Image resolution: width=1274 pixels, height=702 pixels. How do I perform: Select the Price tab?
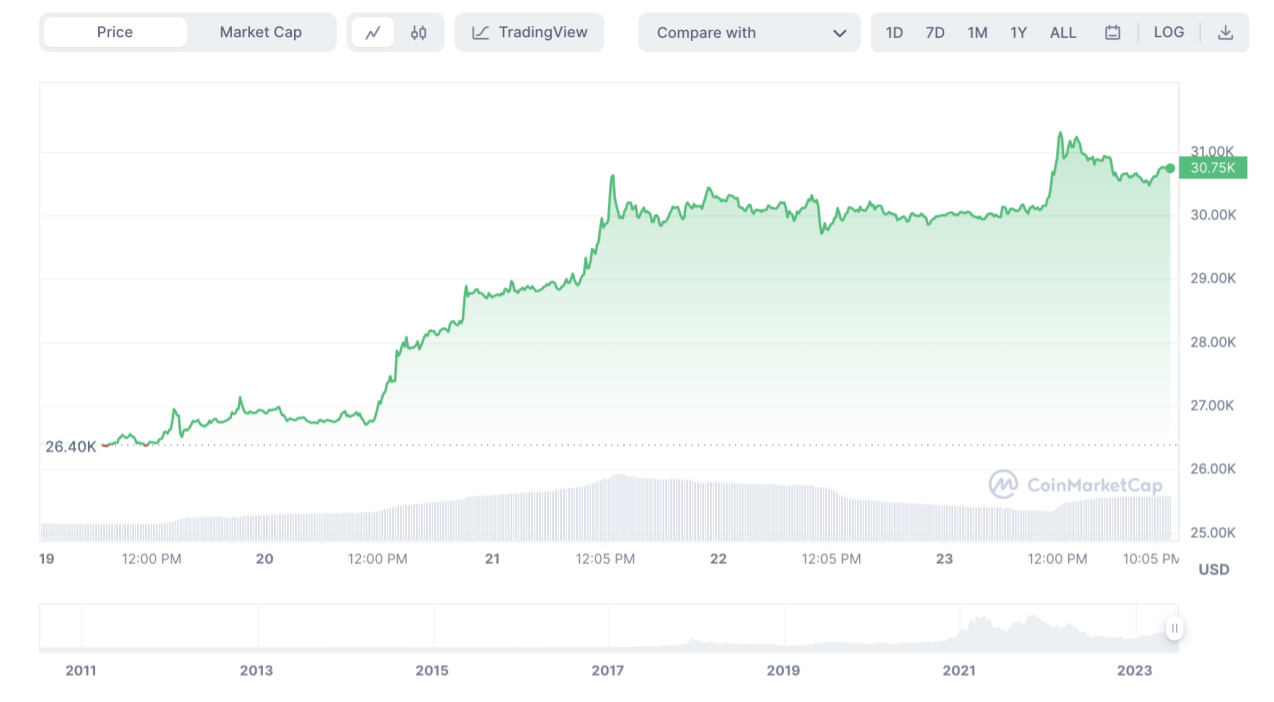(x=115, y=33)
